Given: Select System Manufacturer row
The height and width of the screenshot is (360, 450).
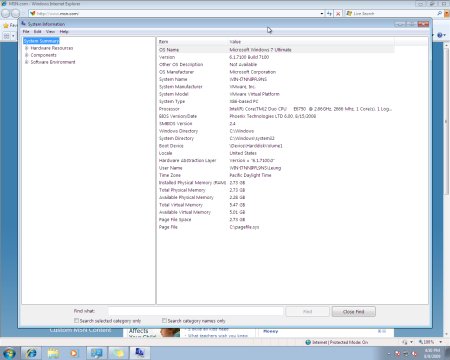Looking at the screenshot, I should [x=276, y=86].
